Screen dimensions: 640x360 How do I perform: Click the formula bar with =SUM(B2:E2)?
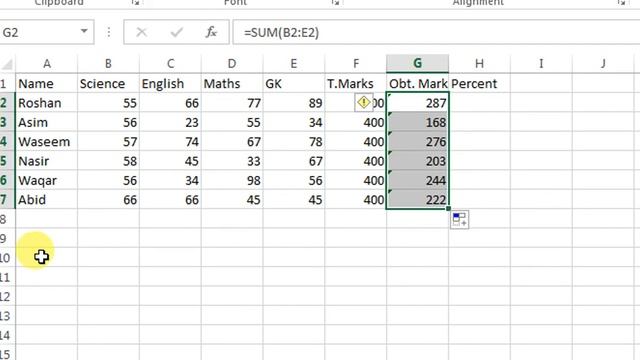(x=436, y=32)
